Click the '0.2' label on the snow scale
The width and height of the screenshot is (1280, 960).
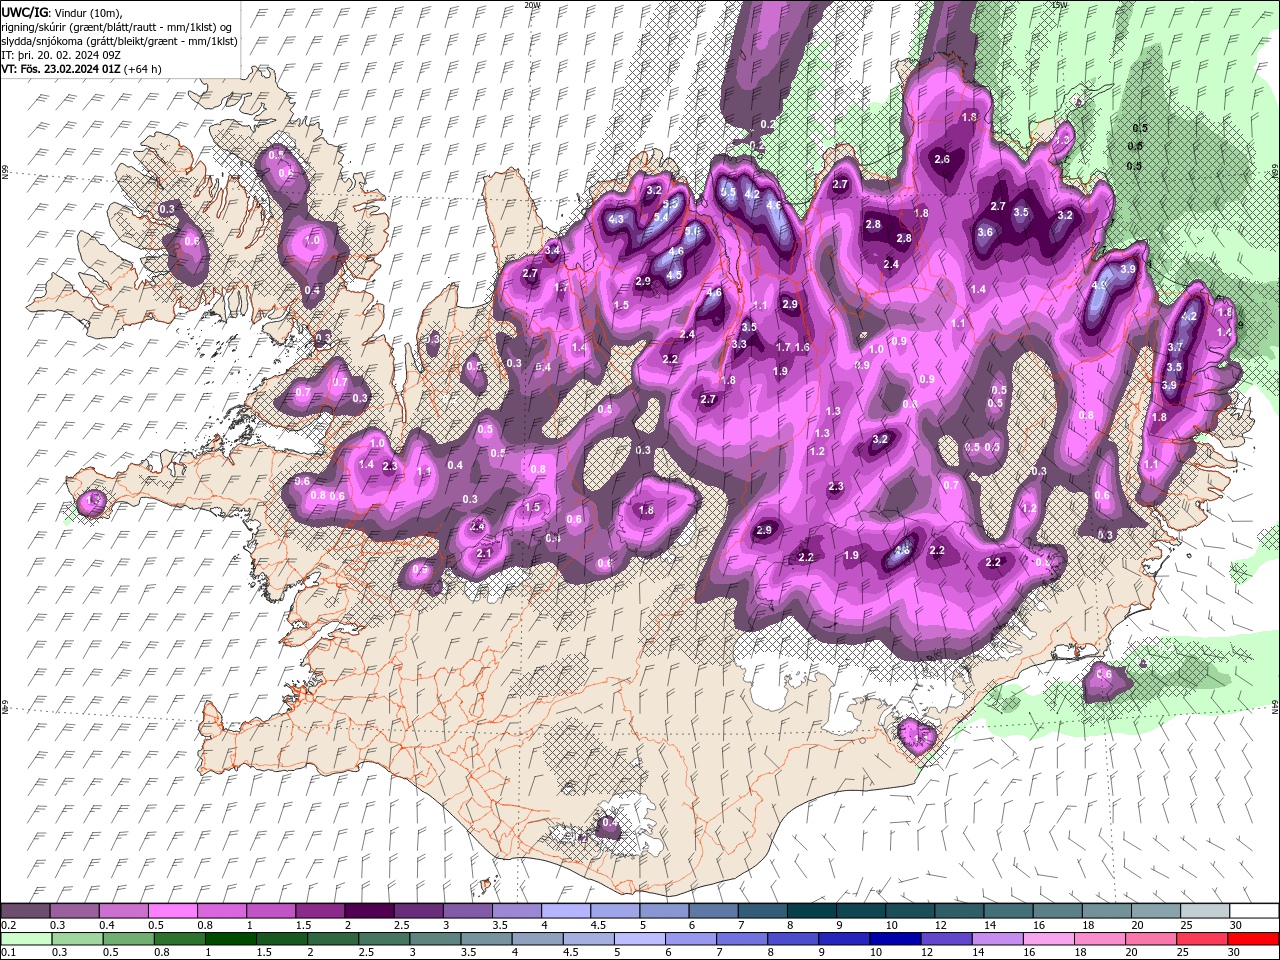[x=8, y=925]
